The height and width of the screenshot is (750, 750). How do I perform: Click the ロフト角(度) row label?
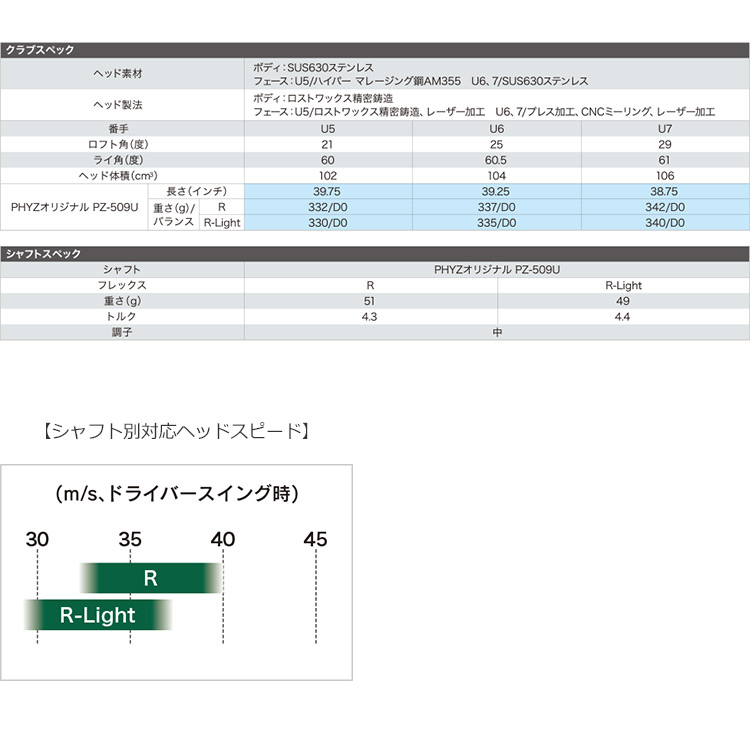(x=122, y=143)
